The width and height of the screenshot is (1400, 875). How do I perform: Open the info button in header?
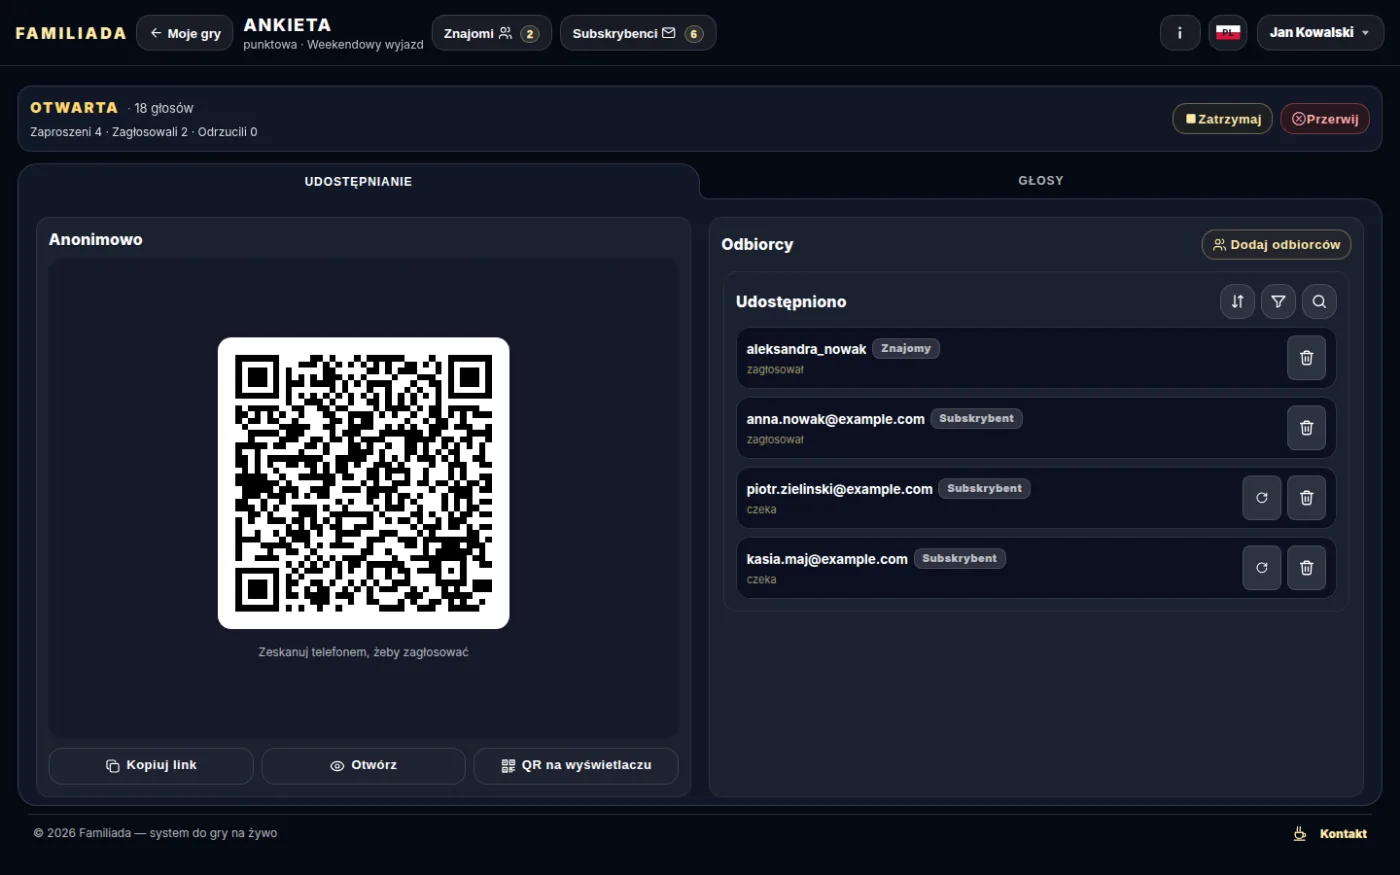pos(1180,33)
